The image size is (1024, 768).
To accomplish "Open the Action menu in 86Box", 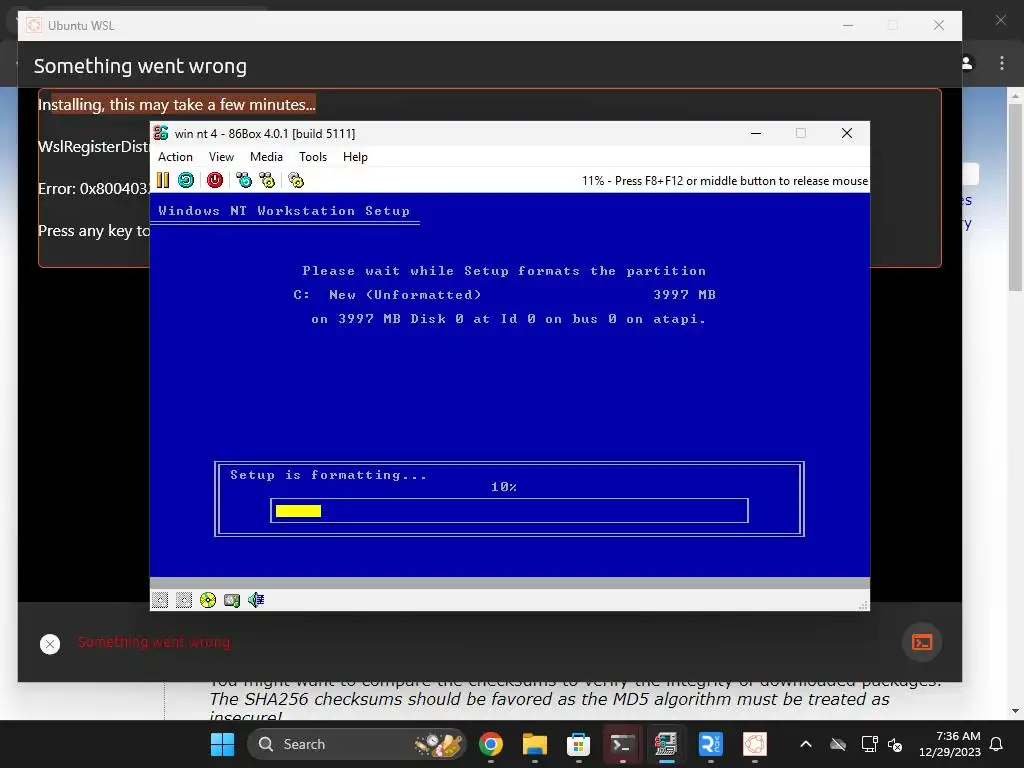I will [x=175, y=157].
